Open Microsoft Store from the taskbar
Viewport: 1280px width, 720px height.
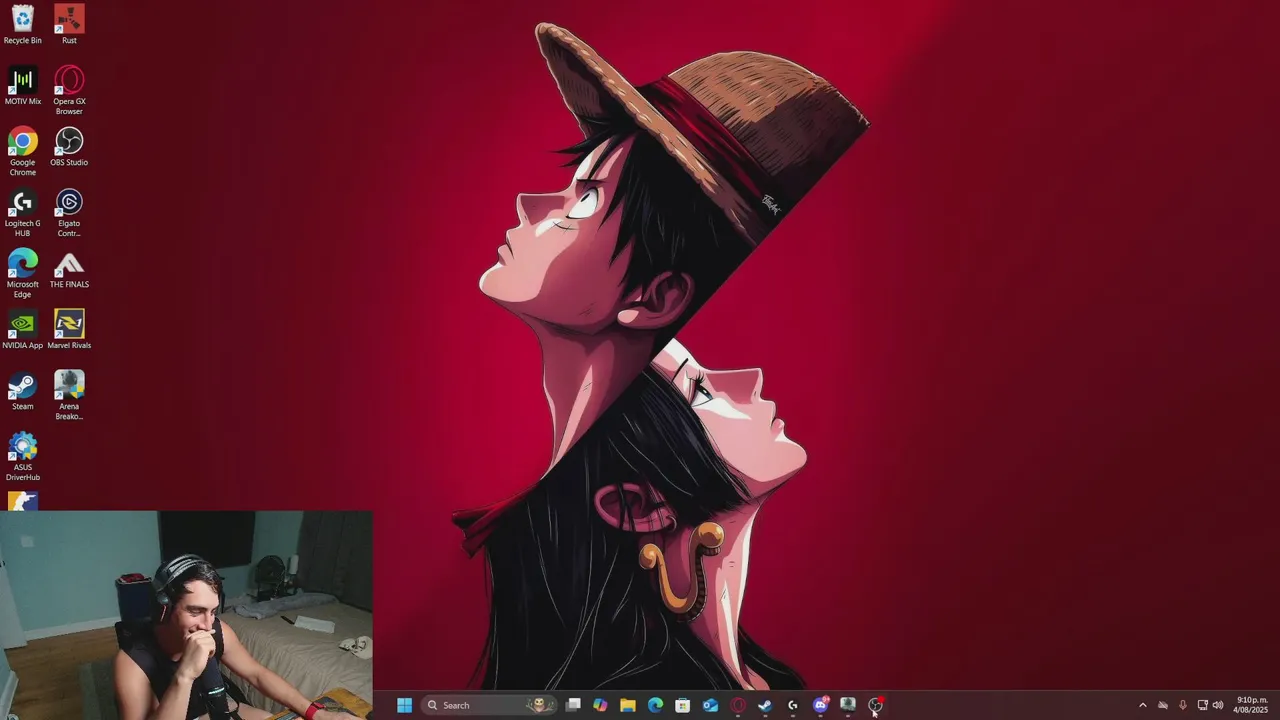(683, 705)
